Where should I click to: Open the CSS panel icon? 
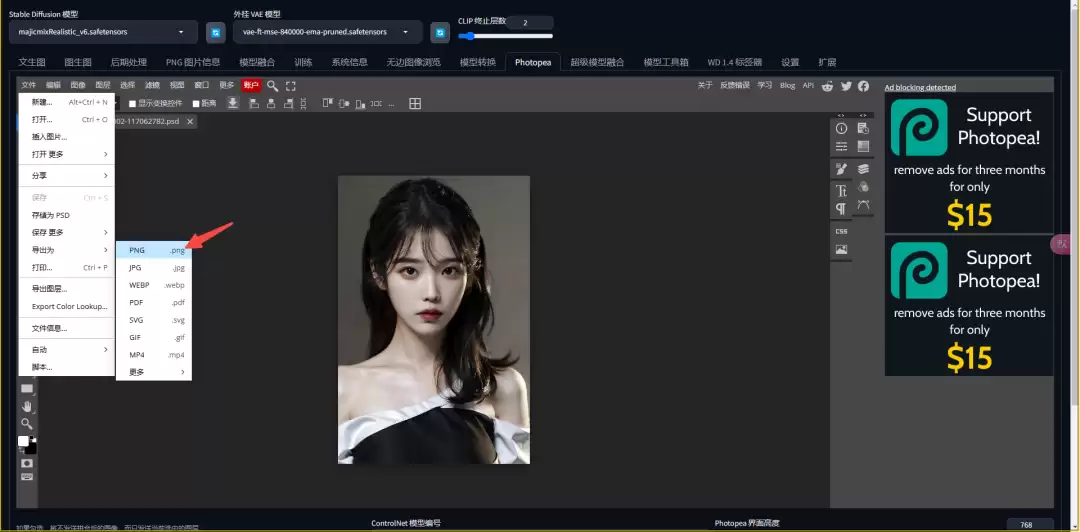pos(841,232)
